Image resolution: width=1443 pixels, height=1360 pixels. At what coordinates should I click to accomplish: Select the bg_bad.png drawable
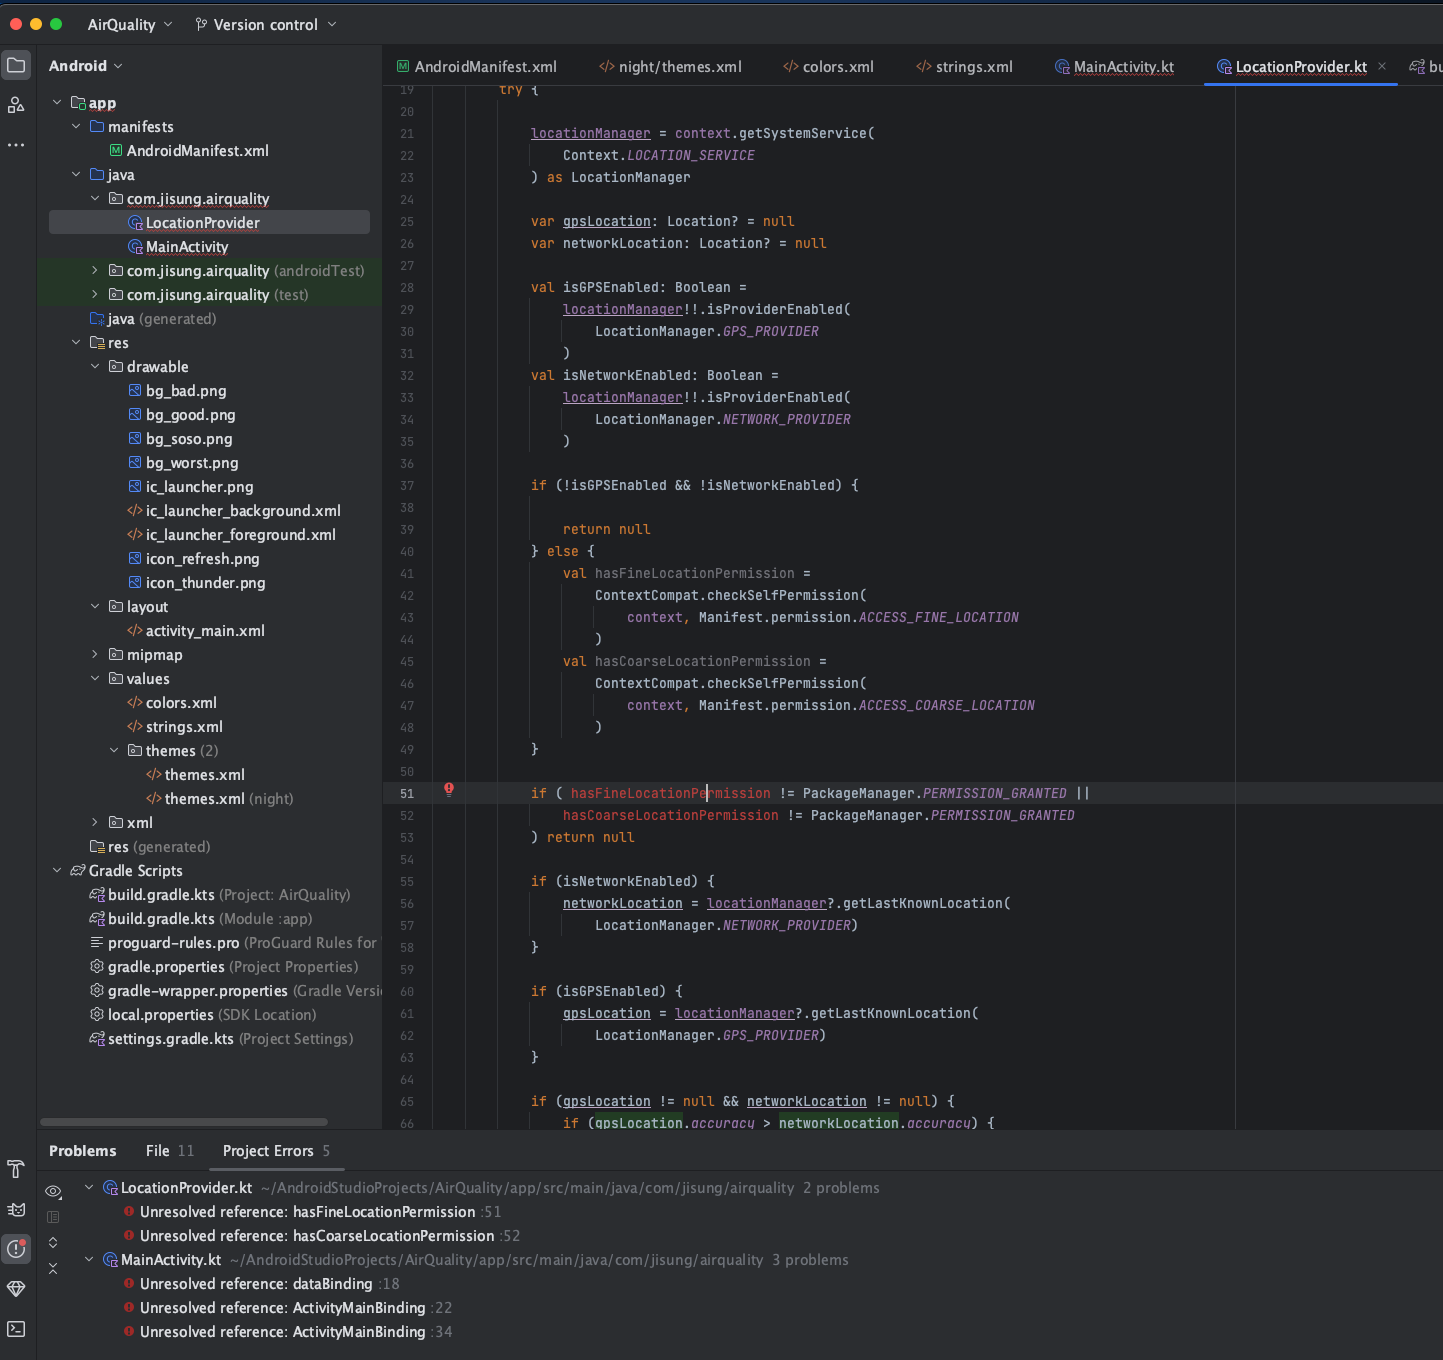tap(186, 391)
